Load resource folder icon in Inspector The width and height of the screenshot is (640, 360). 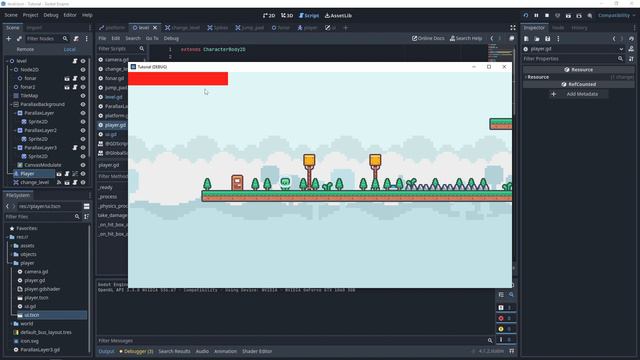pos(537,39)
